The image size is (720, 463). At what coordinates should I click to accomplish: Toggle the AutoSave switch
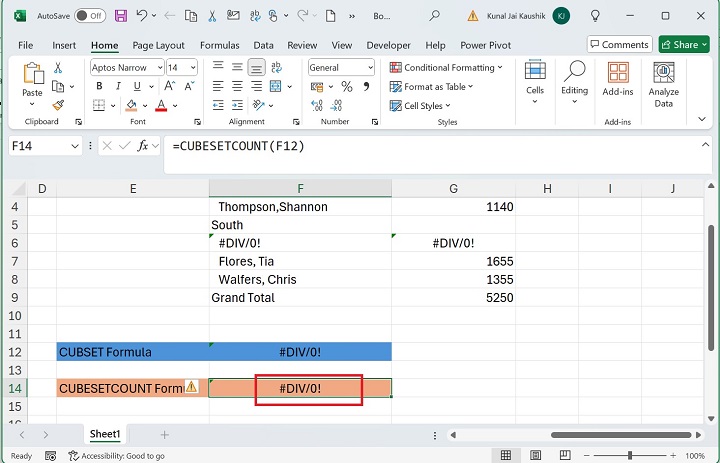89,16
